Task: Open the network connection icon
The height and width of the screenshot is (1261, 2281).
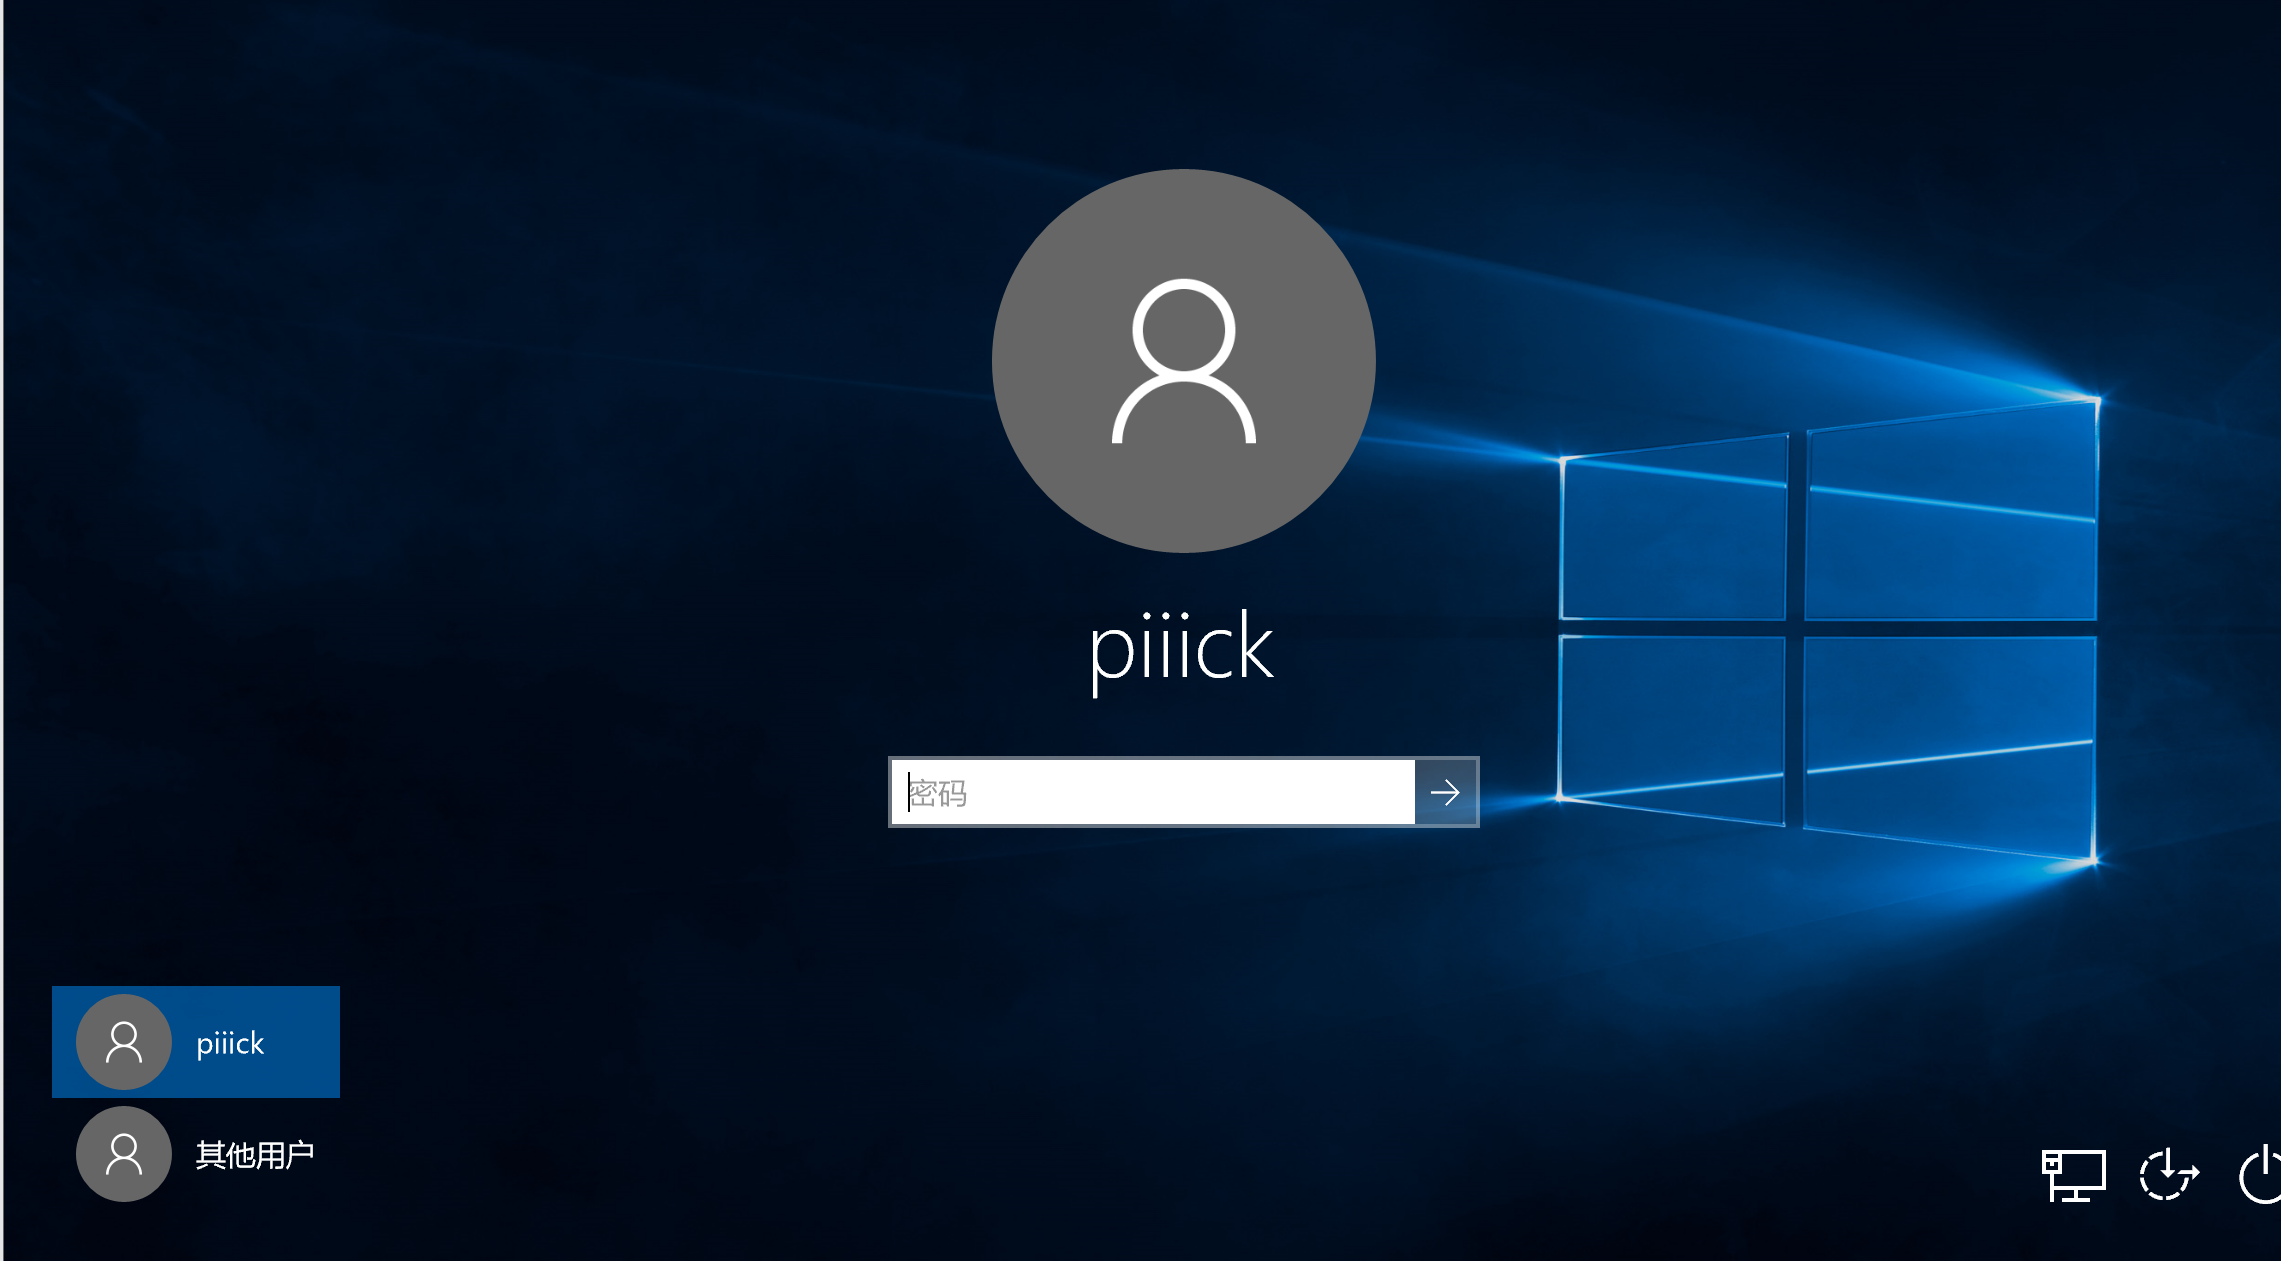Action: 2072,1174
